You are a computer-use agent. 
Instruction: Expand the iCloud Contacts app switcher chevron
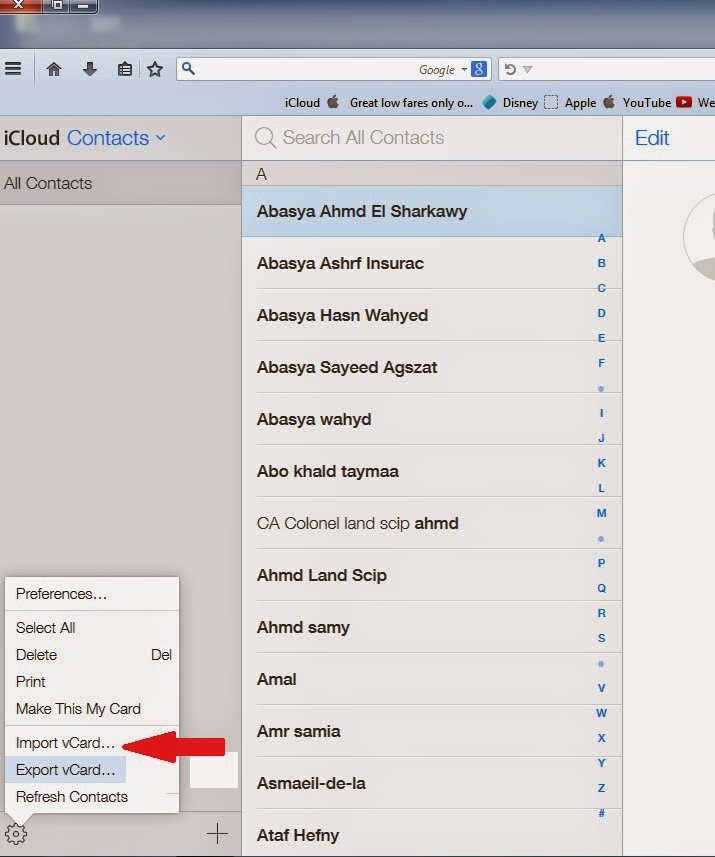tap(160, 138)
